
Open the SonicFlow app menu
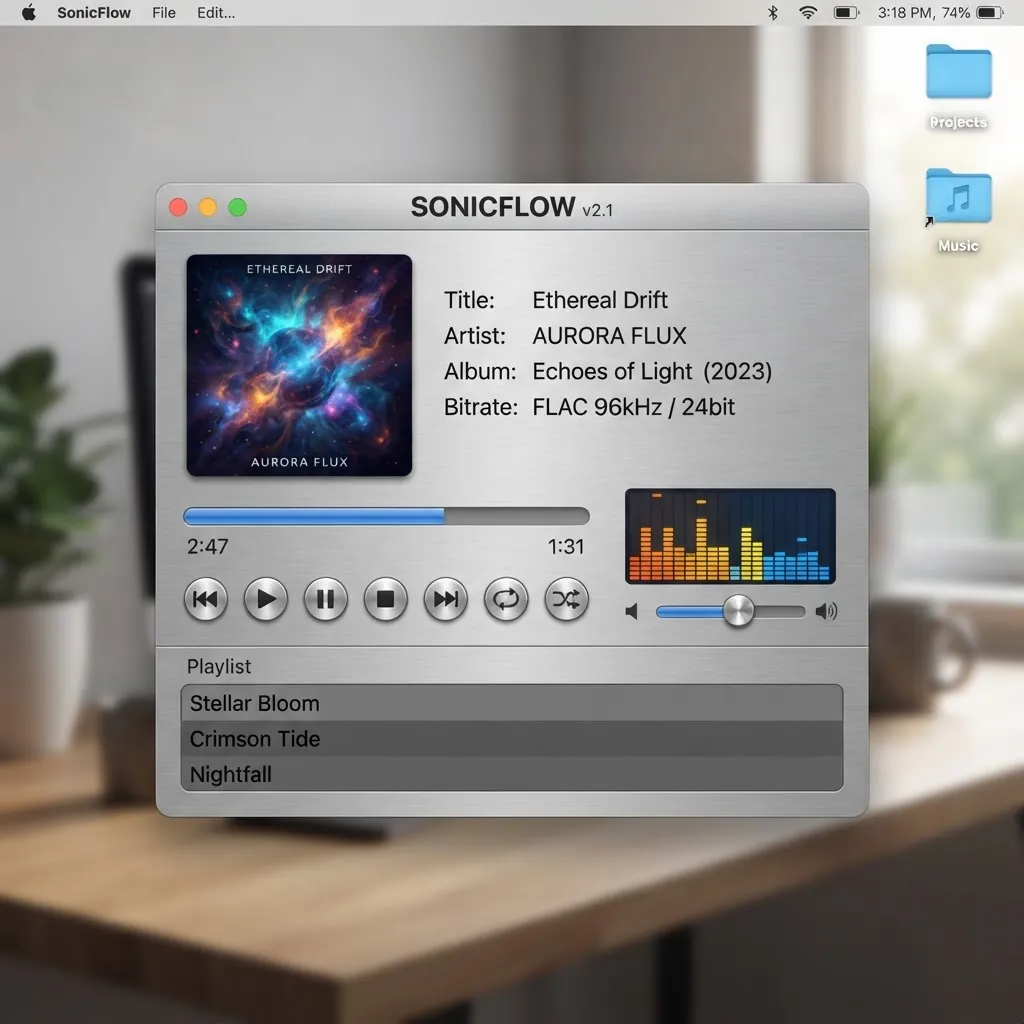[x=94, y=13]
